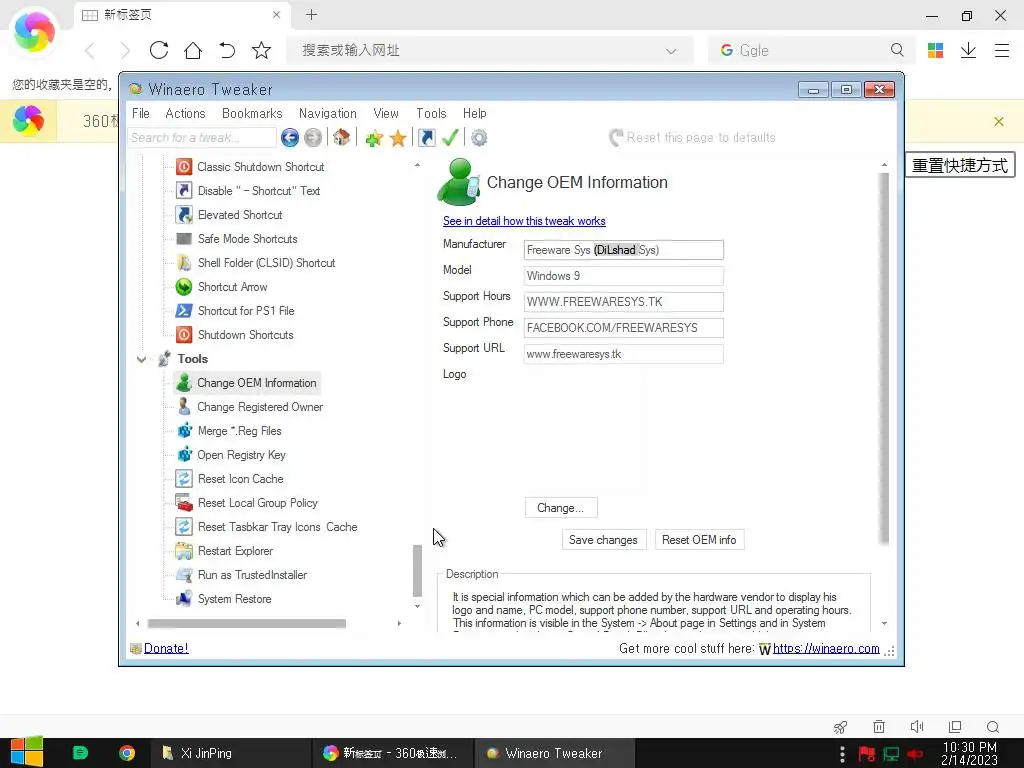1024x768 pixels.
Task: Open the https://winaero.com link
Action: [x=826, y=648]
